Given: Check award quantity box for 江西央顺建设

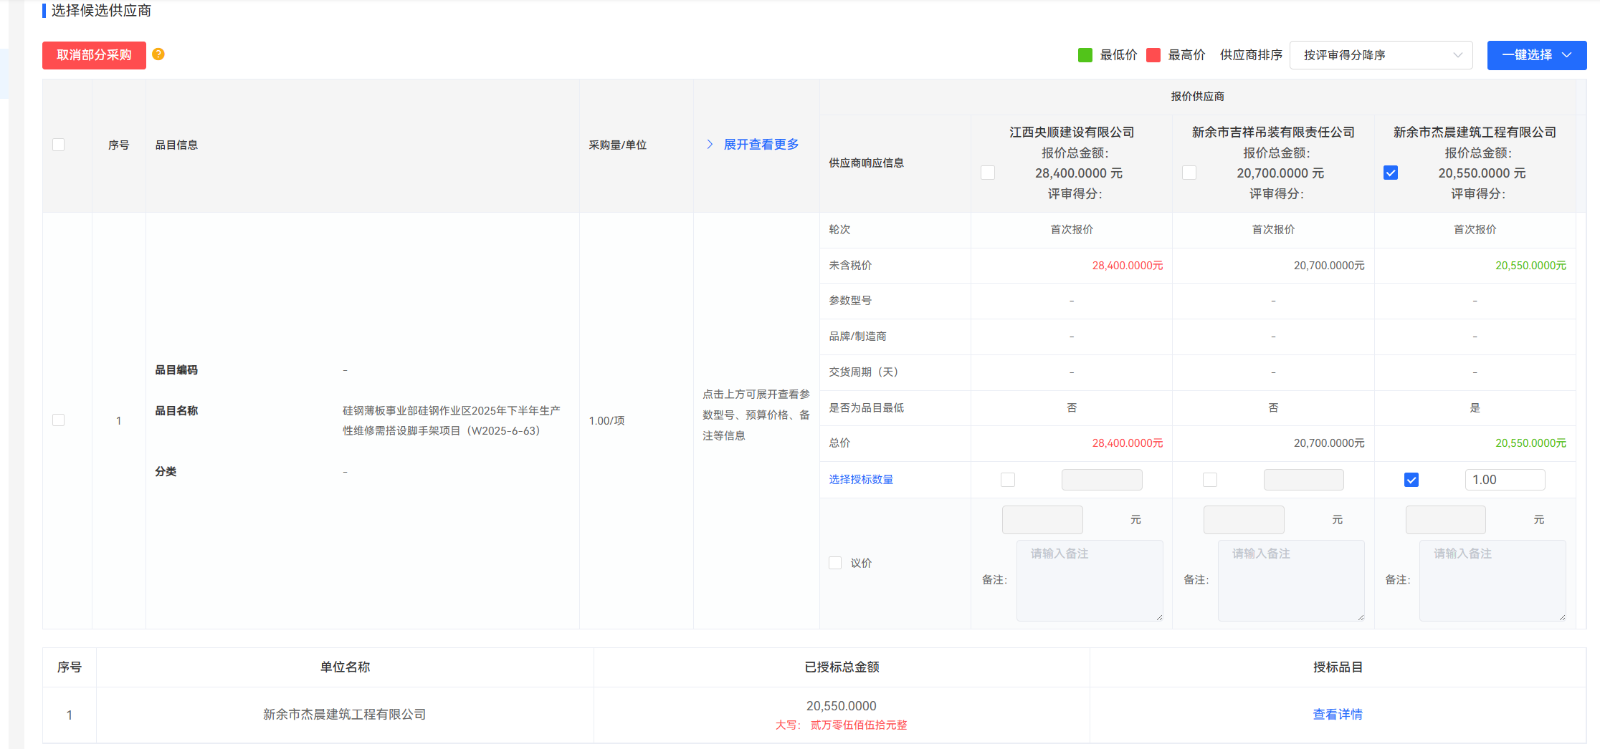Looking at the screenshot, I should click(1008, 480).
